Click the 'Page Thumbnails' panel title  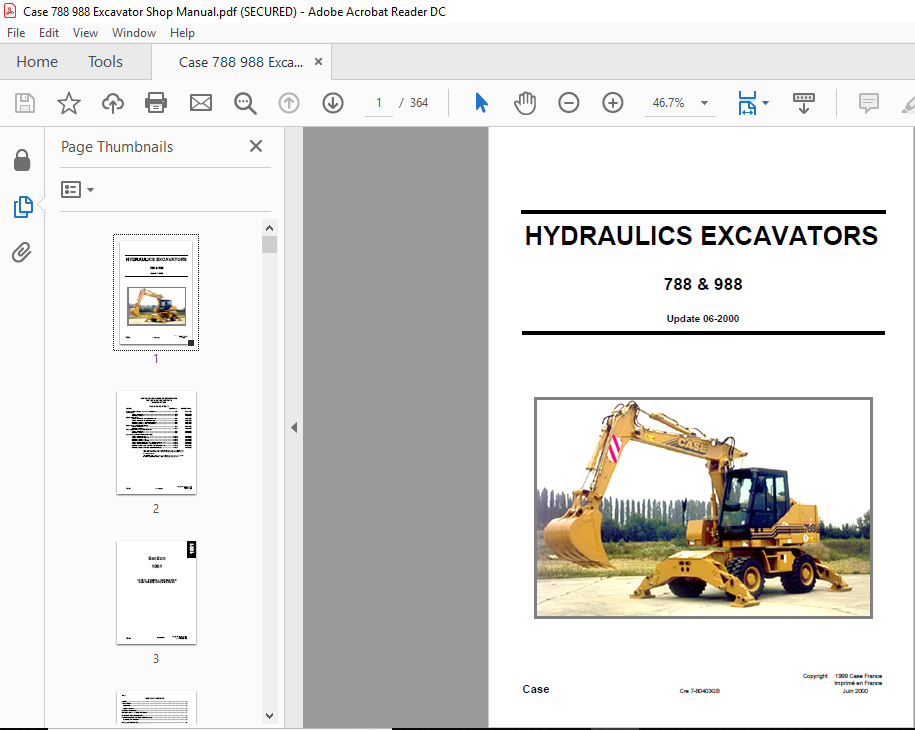pos(117,146)
